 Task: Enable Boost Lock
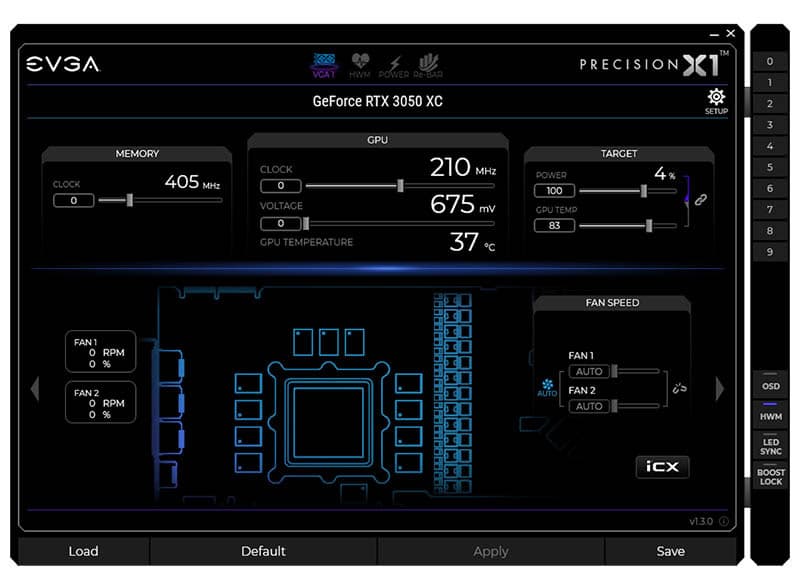770,477
